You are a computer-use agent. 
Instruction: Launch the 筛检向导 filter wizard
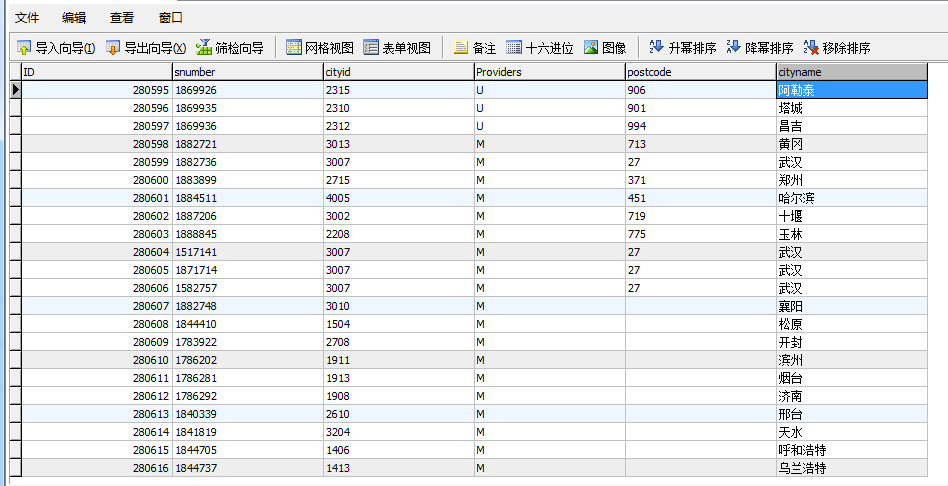tap(230, 48)
